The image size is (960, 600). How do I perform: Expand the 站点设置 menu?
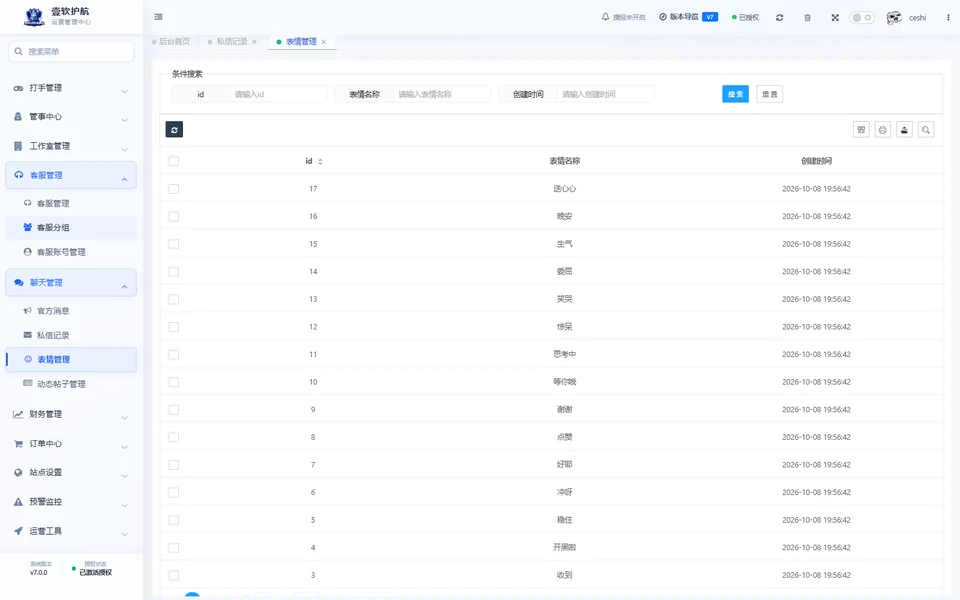71,473
